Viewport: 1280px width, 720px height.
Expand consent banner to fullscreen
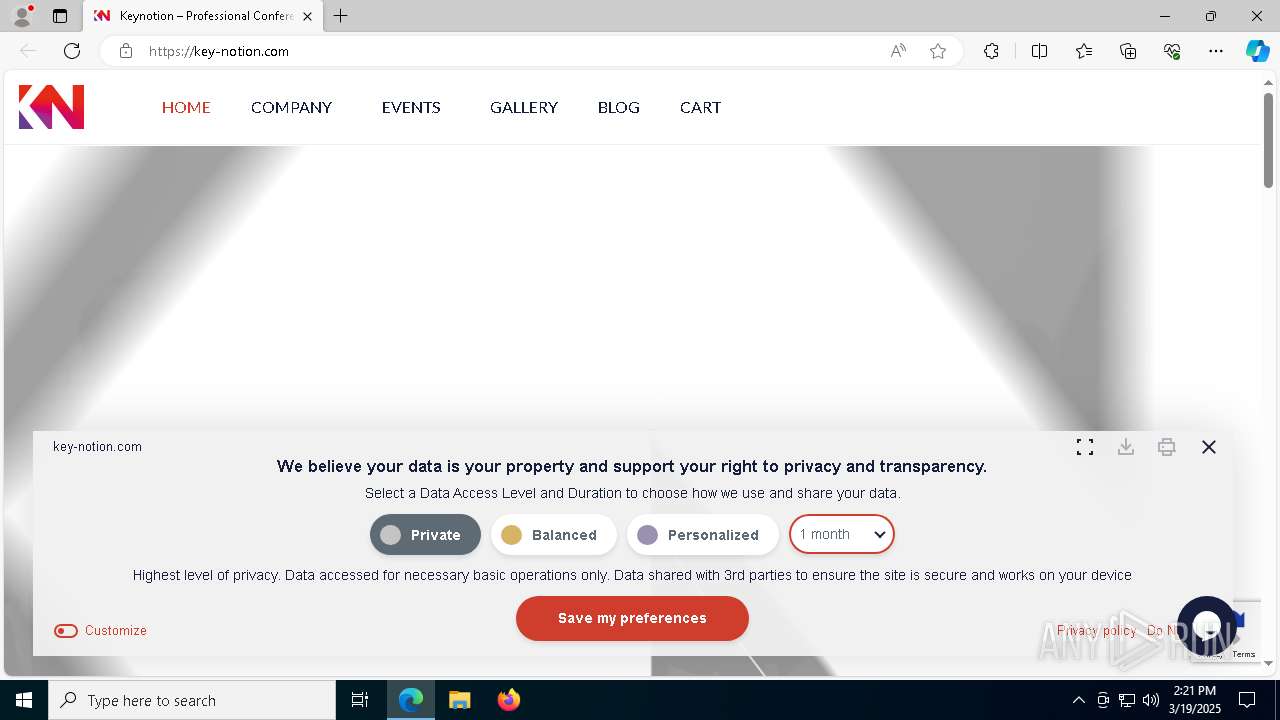tap(1085, 447)
